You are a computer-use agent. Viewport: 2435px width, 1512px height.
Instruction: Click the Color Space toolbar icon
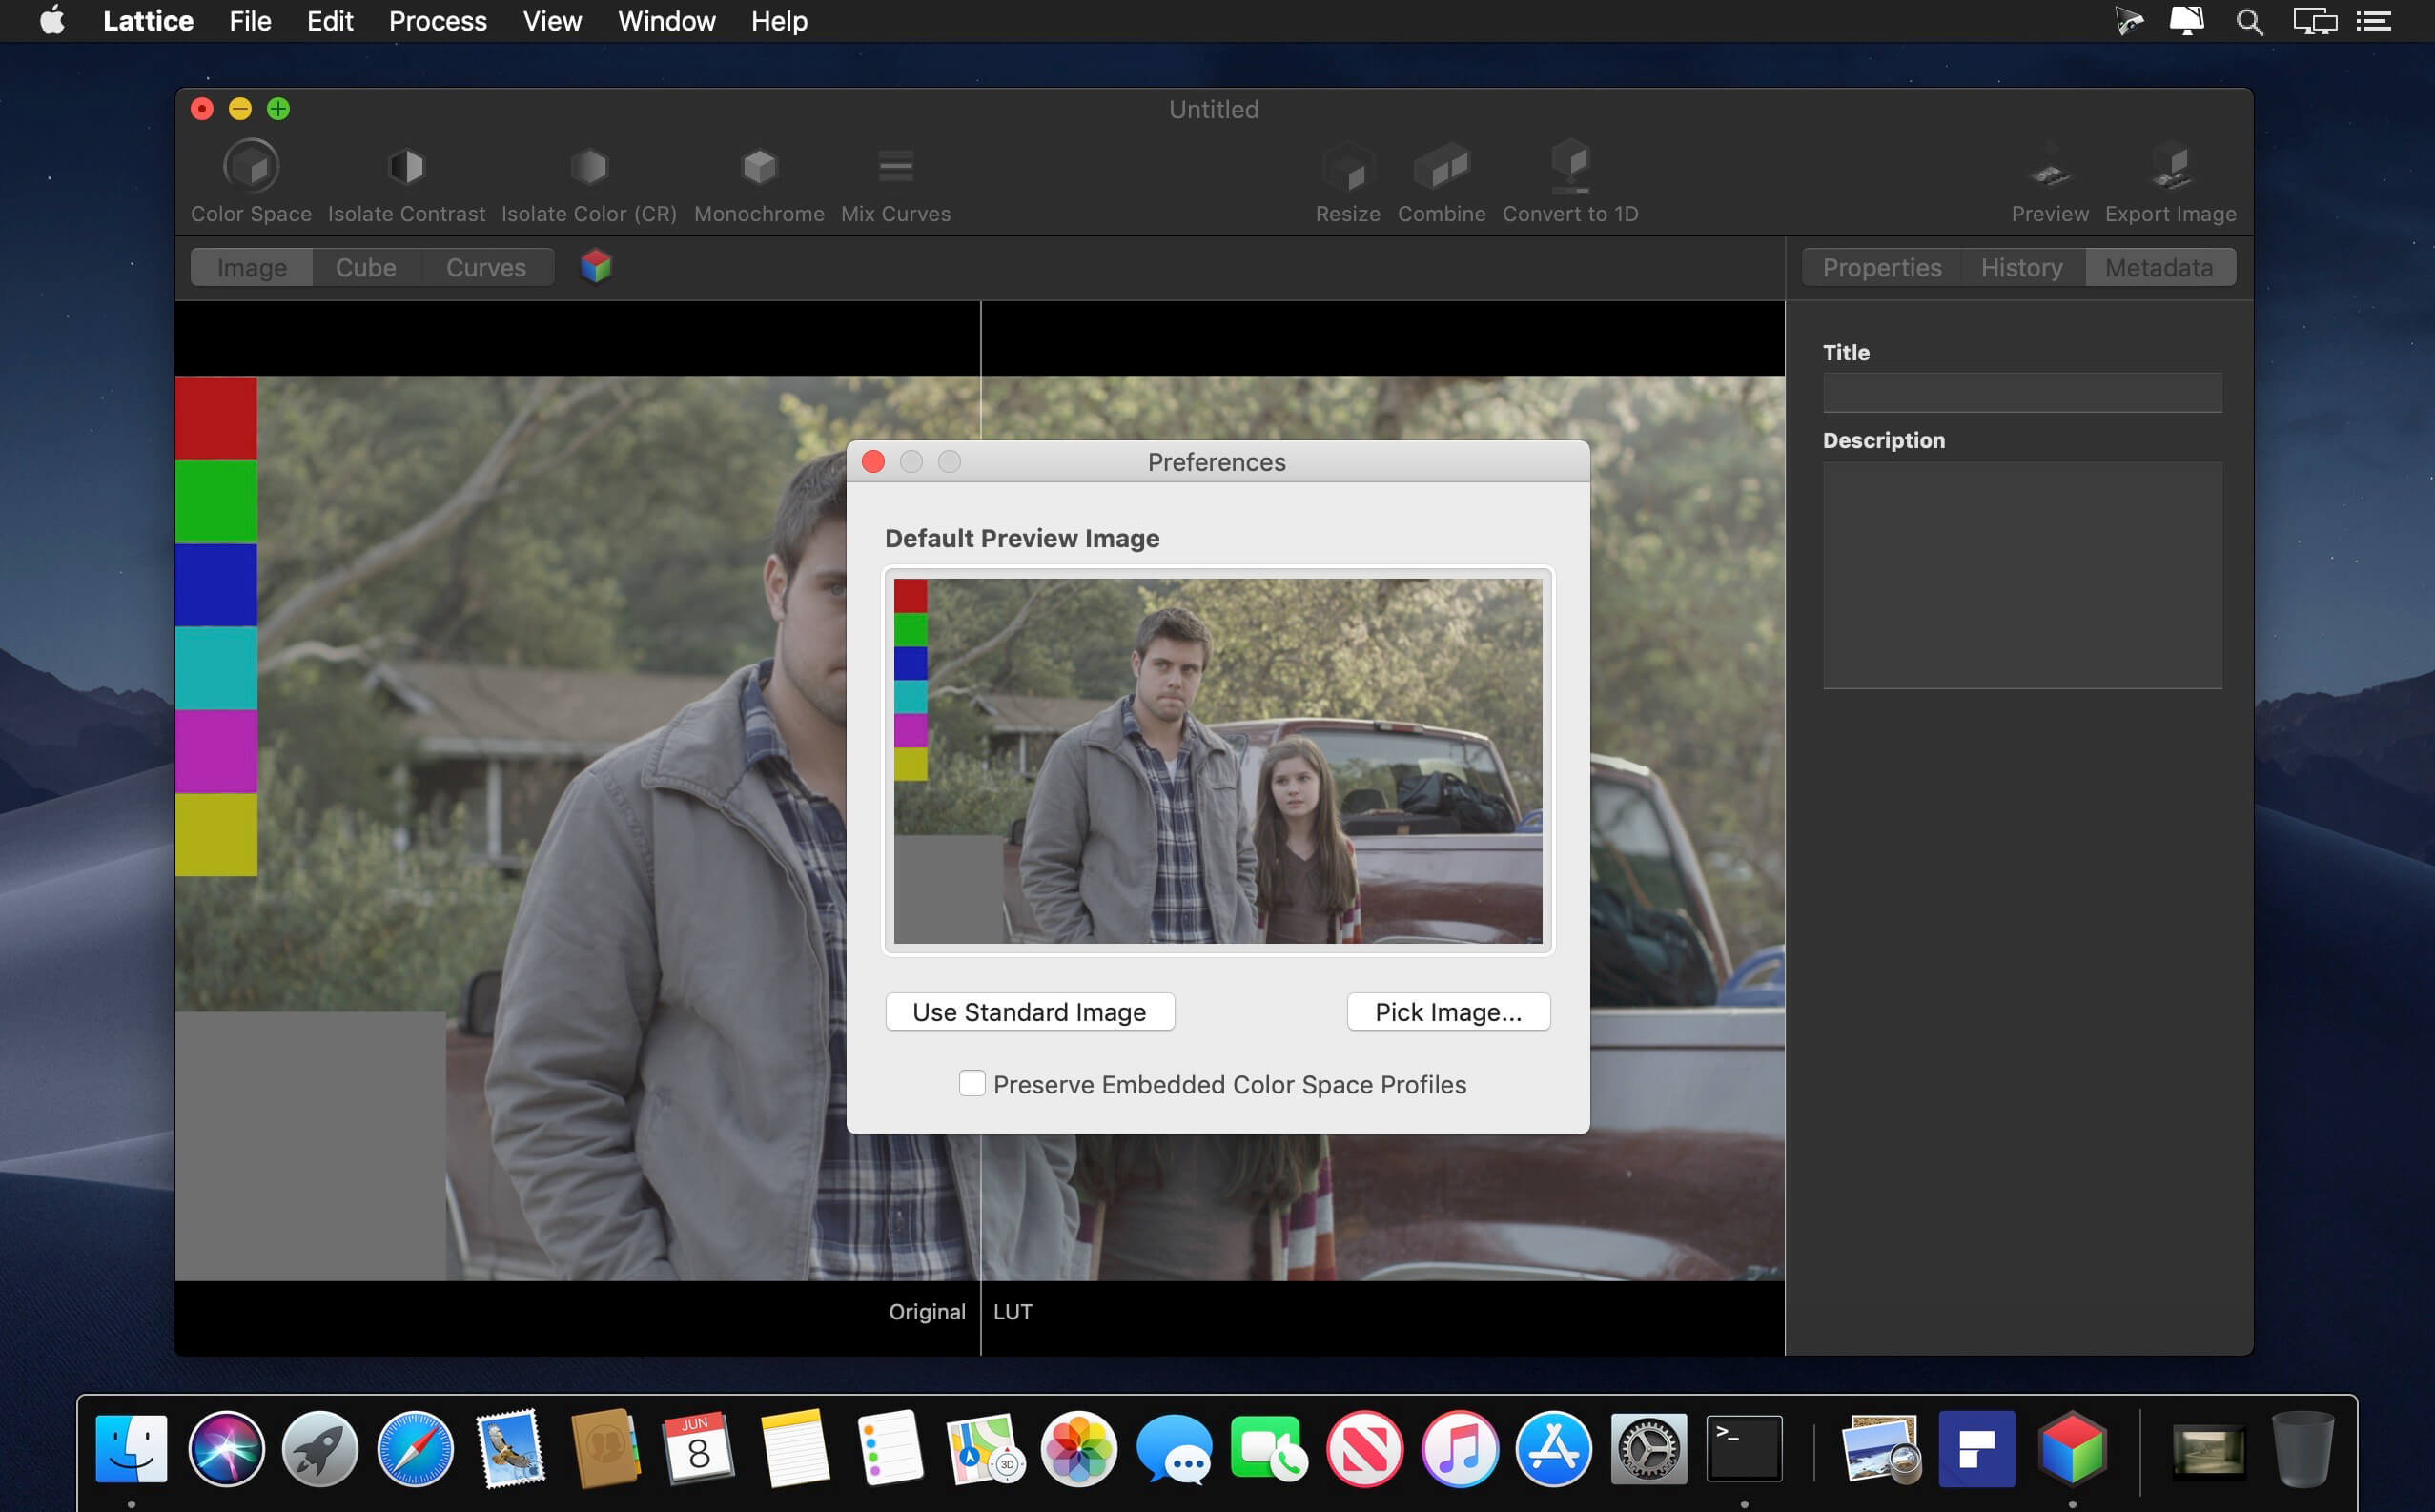251,166
